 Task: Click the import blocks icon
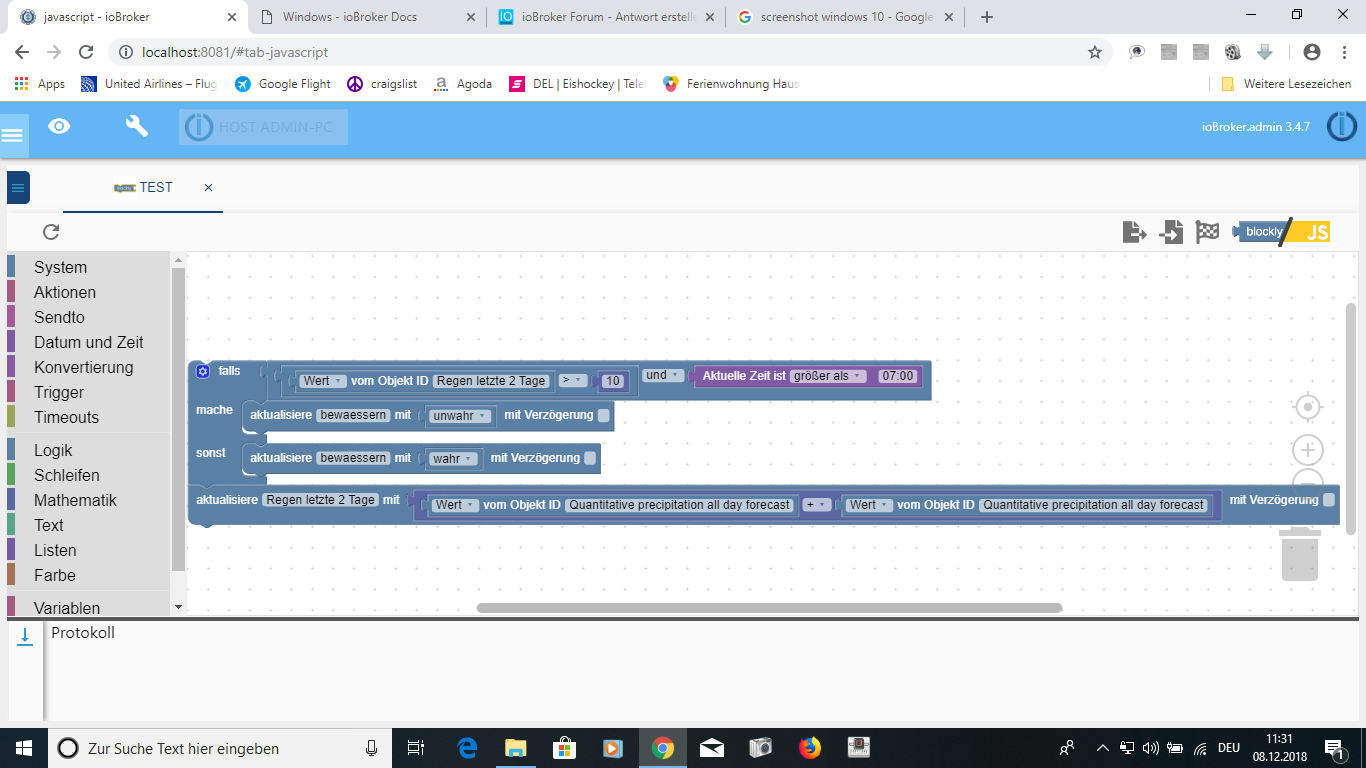(1171, 232)
